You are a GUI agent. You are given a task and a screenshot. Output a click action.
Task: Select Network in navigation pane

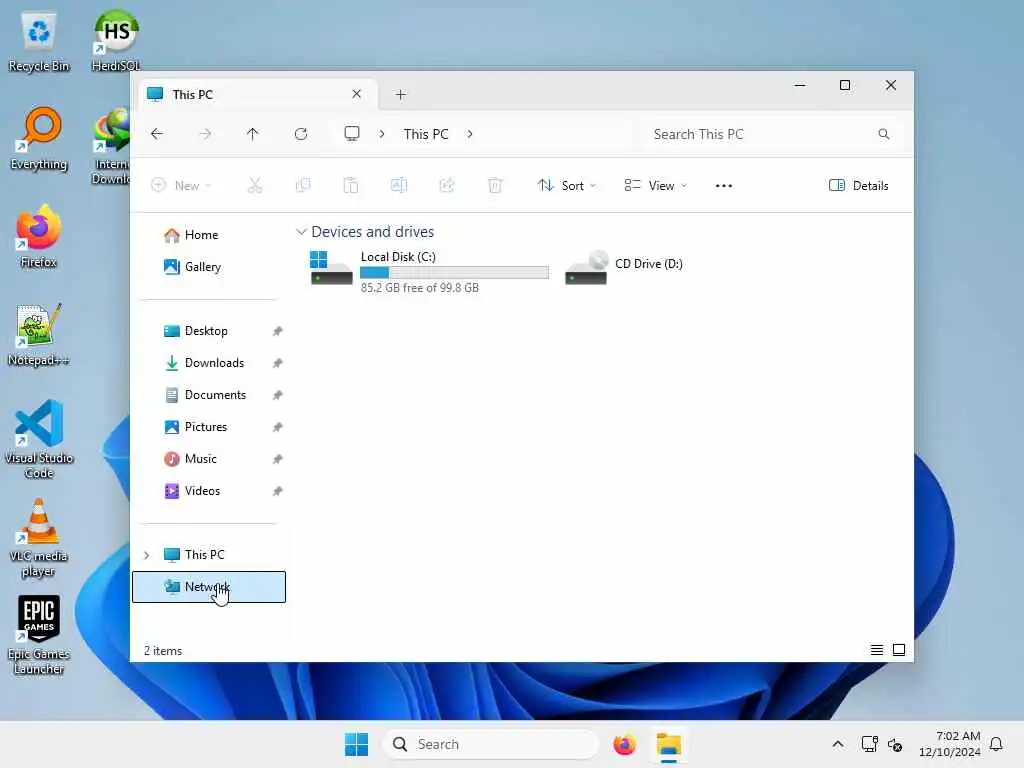[209, 586]
